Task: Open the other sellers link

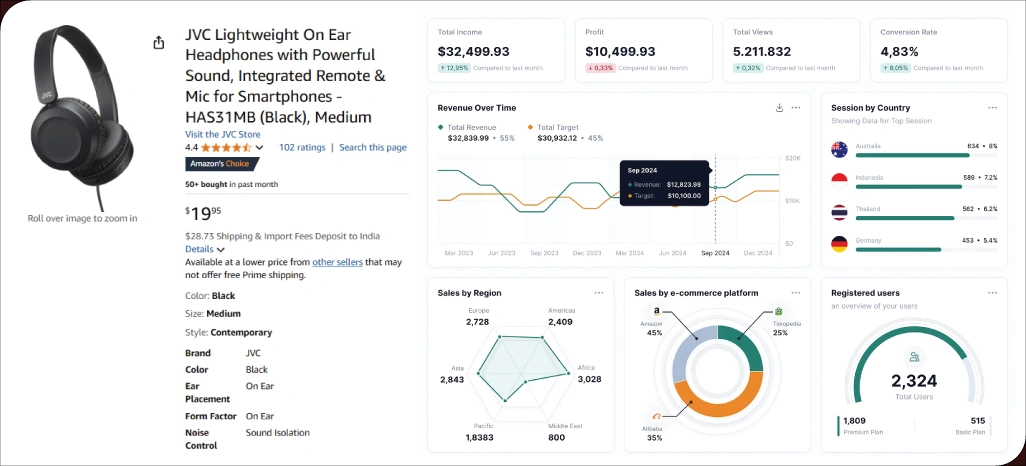Action: (335, 262)
